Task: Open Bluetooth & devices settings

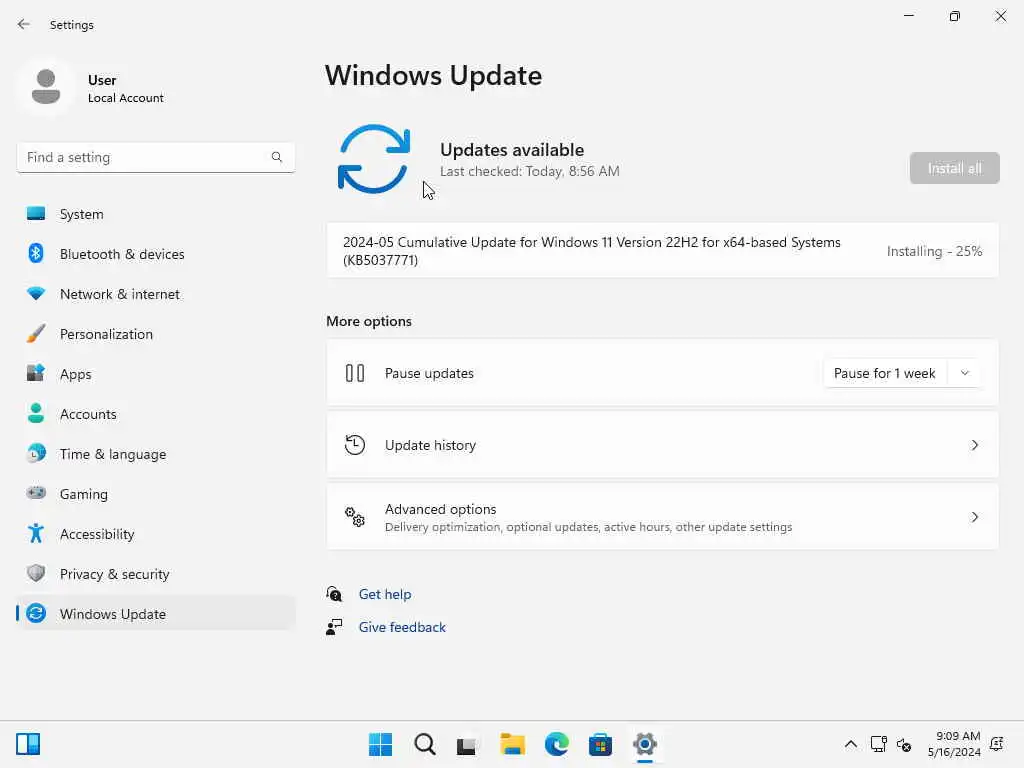Action: (155, 254)
